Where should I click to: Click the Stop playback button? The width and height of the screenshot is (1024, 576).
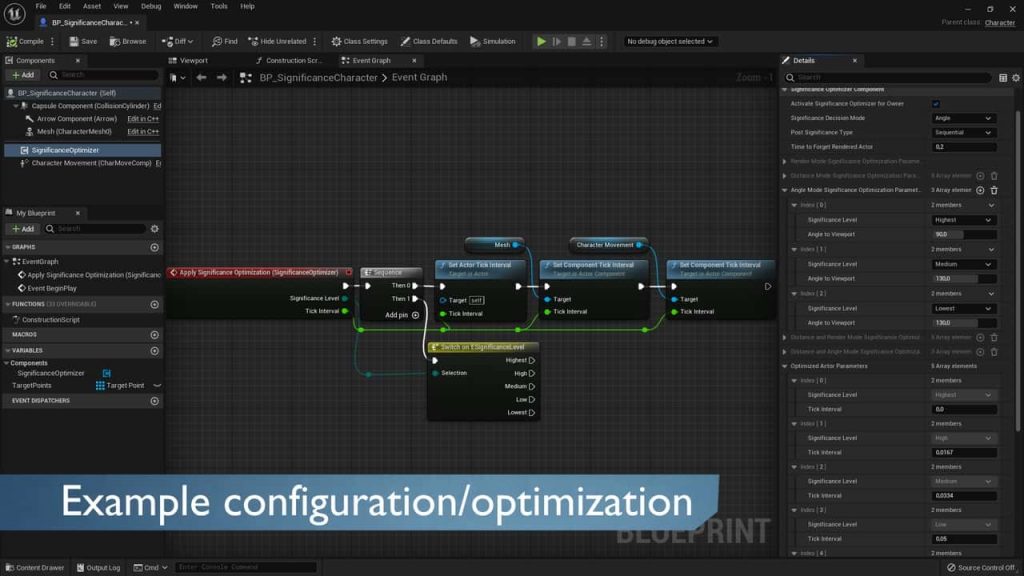[571, 41]
